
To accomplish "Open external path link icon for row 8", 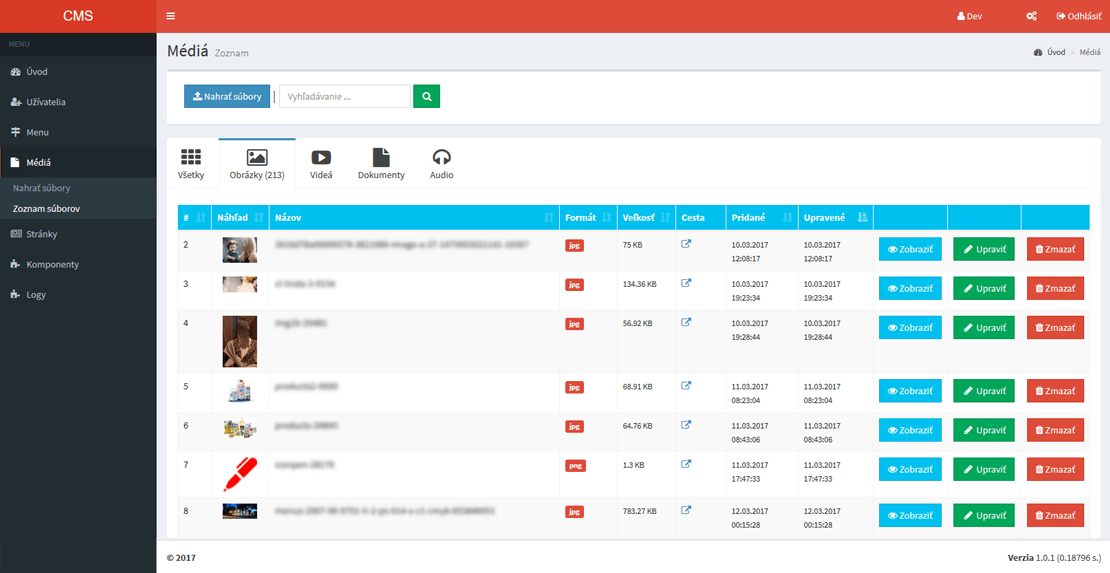I will [685, 509].
